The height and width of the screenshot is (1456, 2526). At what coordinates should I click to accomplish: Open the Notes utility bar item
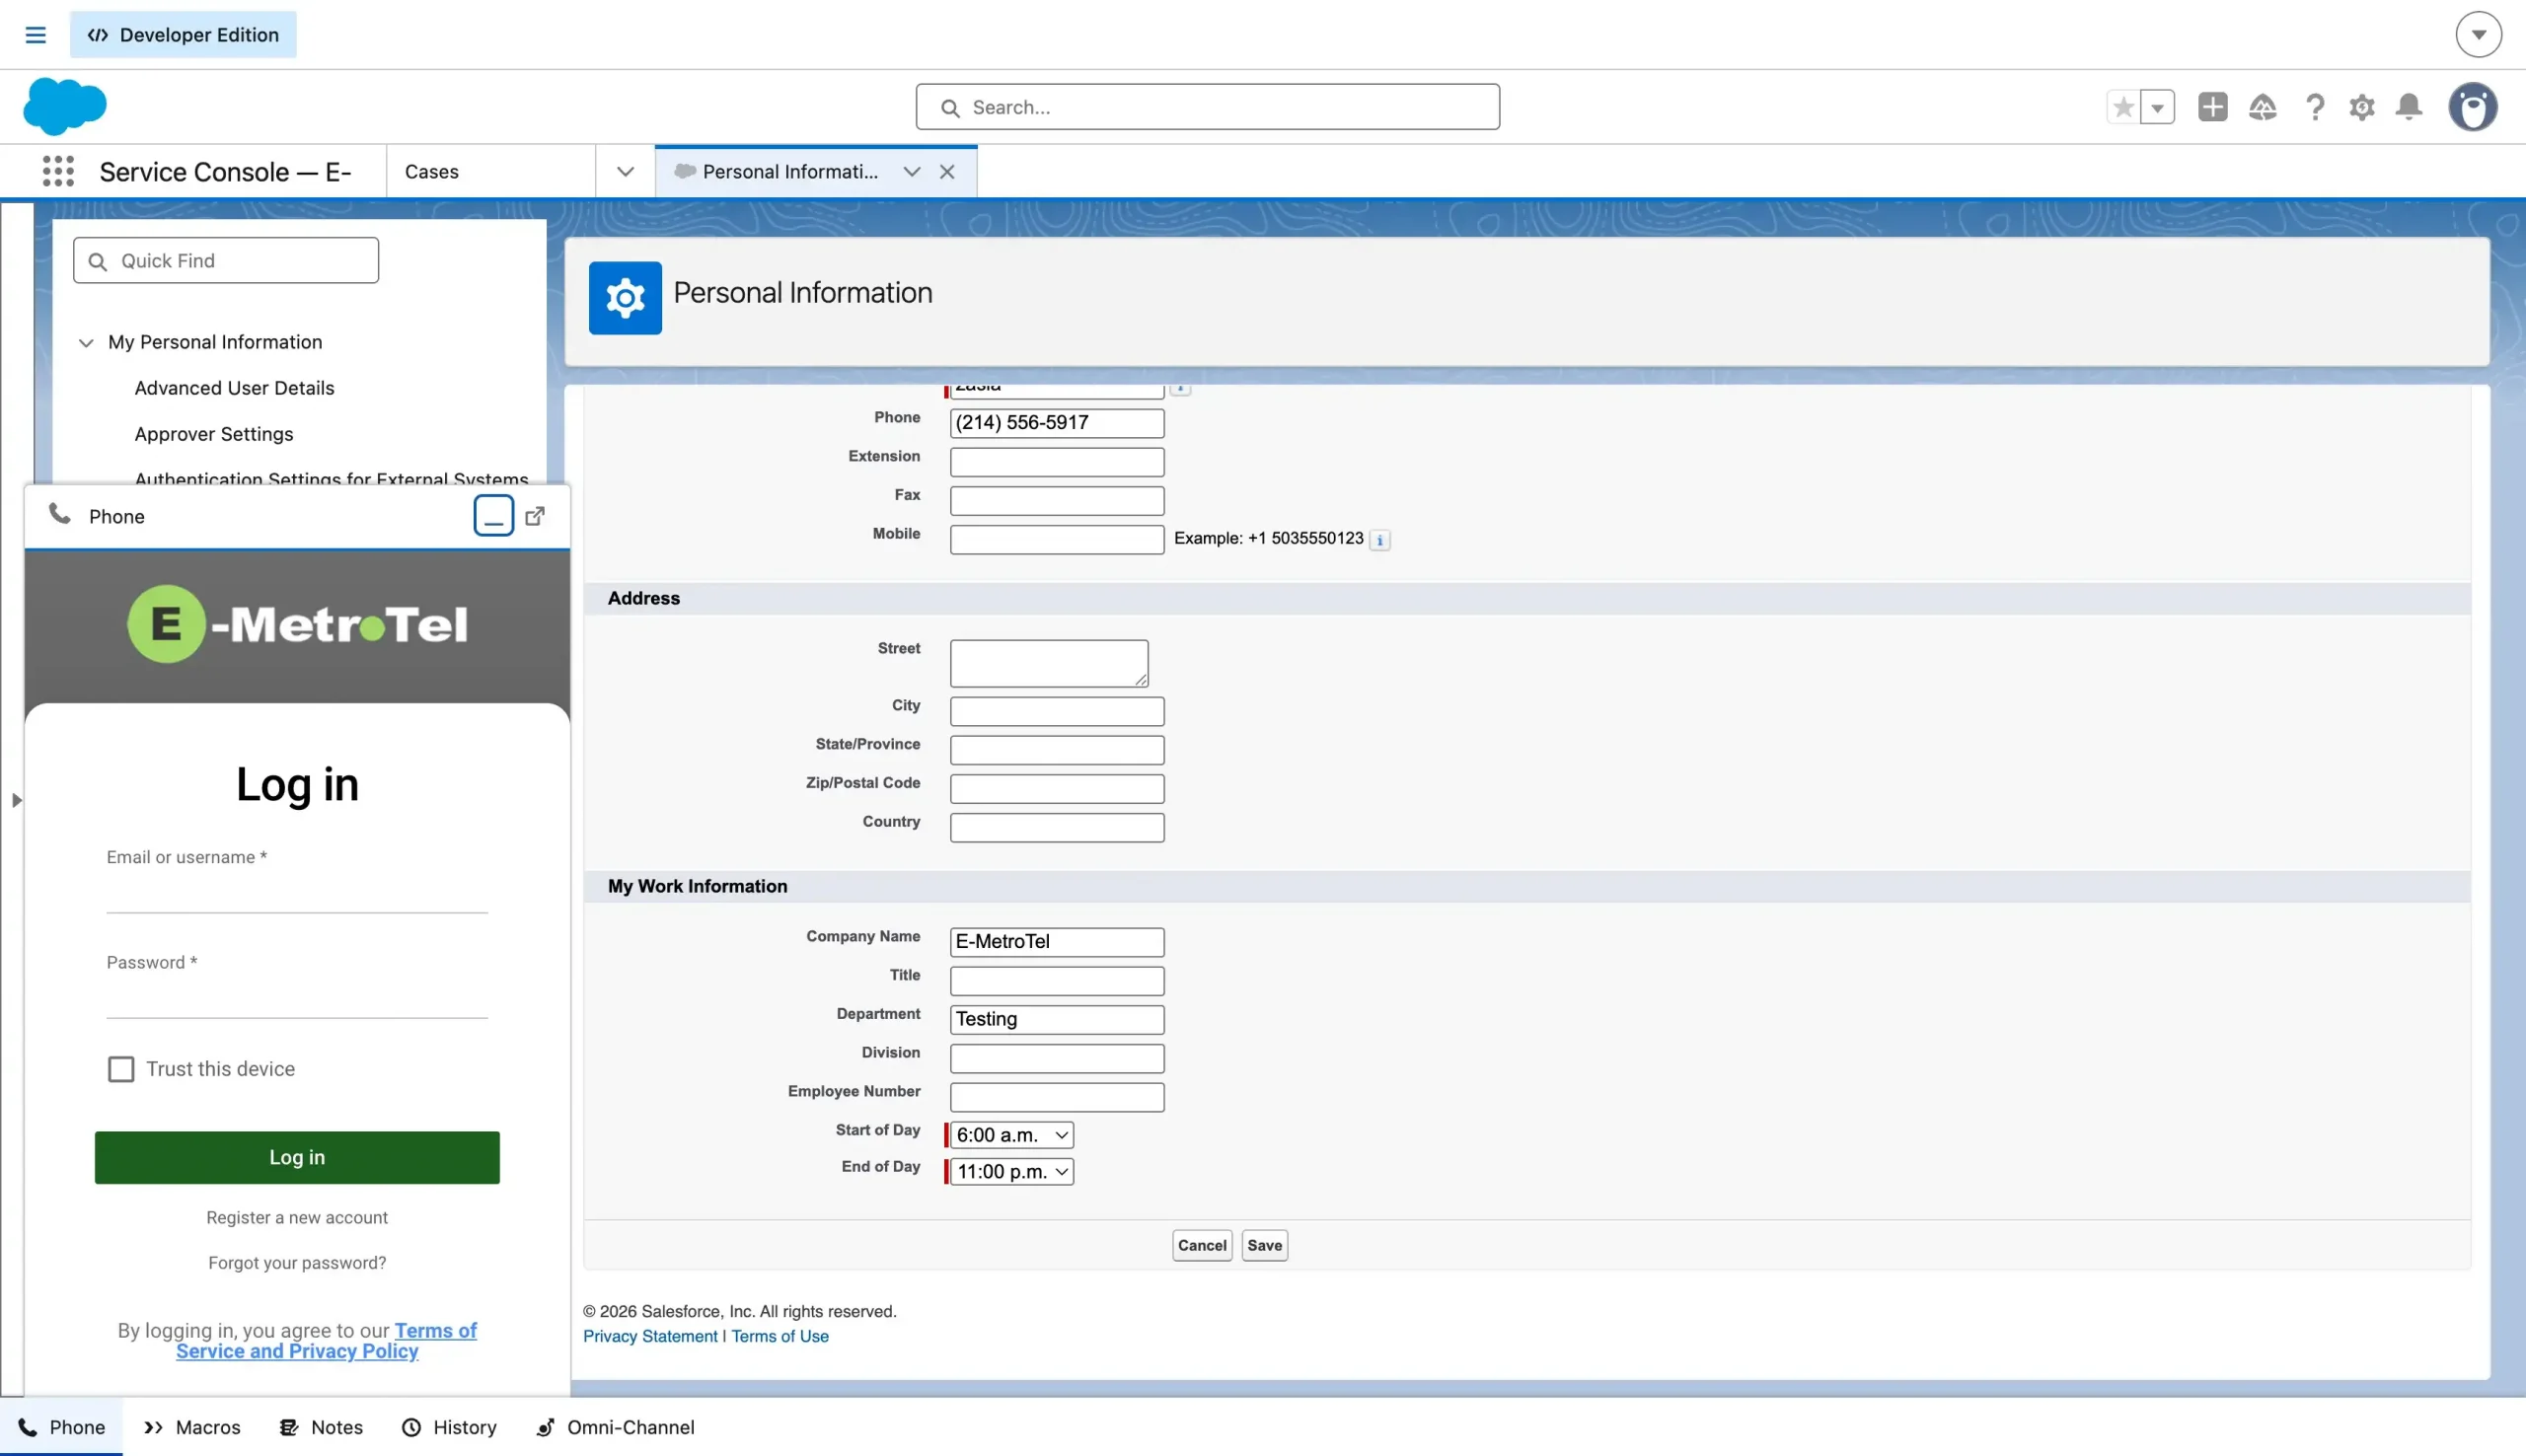point(321,1427)
